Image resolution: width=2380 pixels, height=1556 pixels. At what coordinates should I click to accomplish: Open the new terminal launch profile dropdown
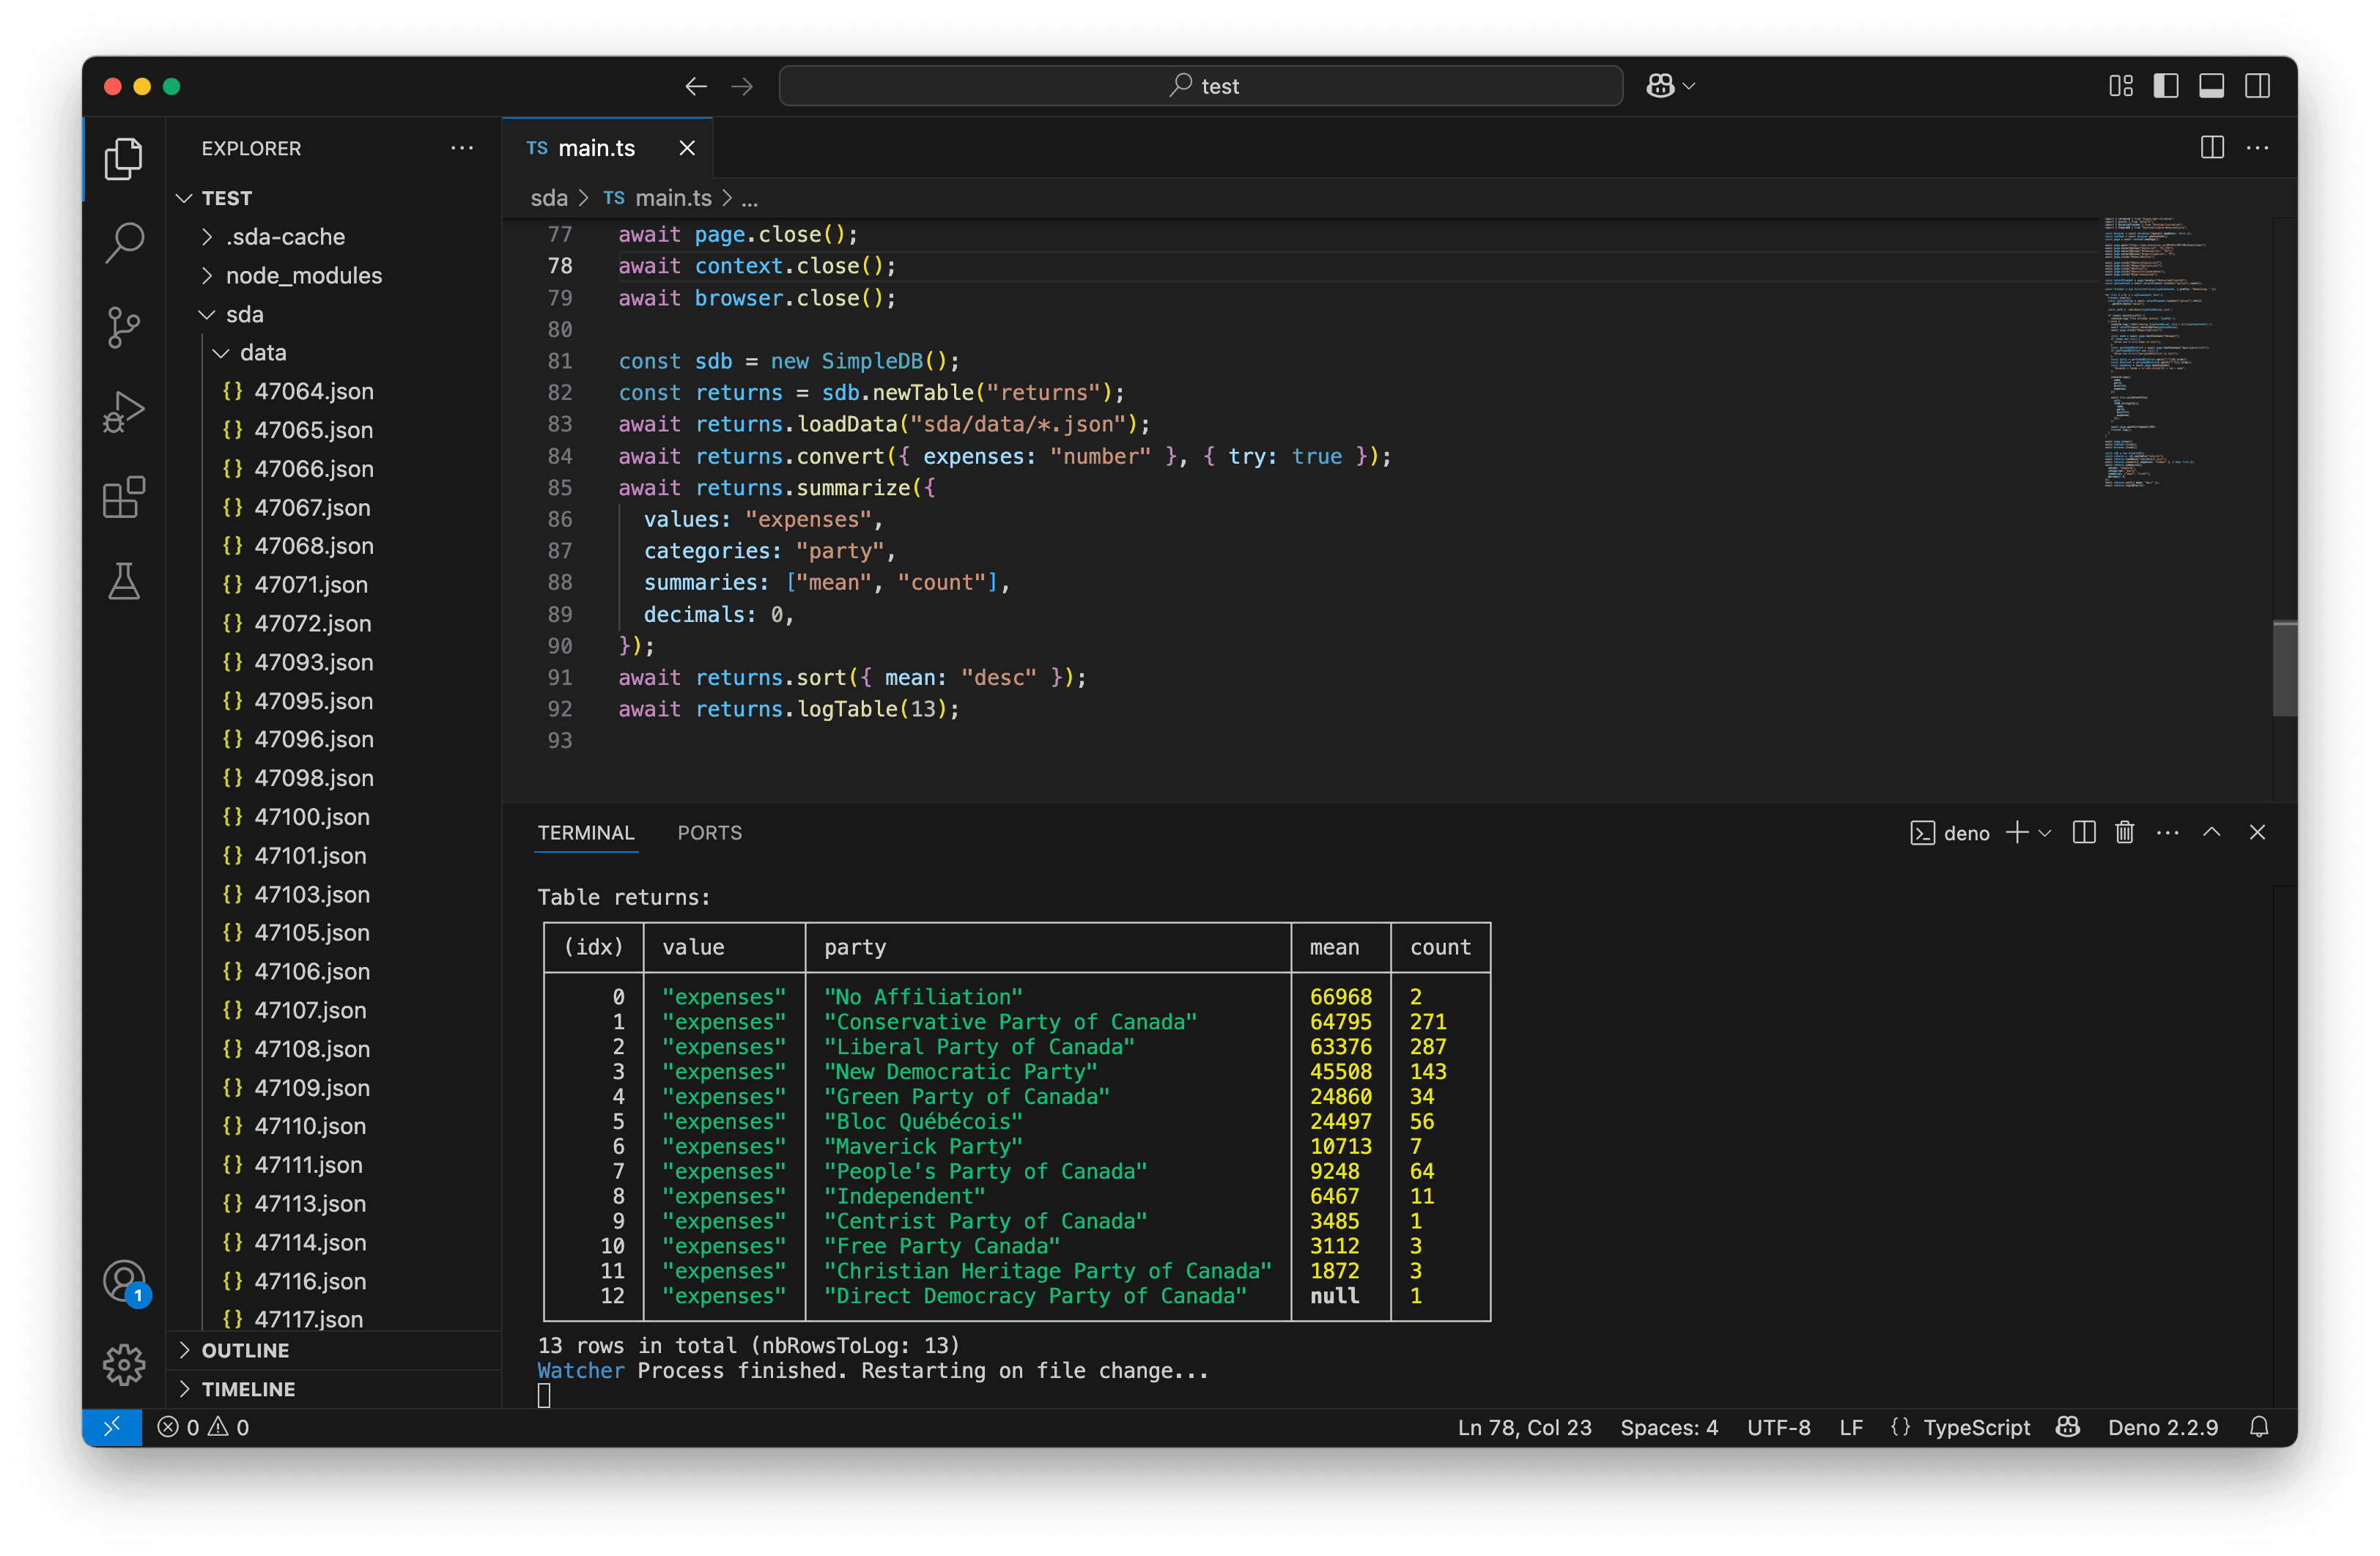coord(2046,833)
